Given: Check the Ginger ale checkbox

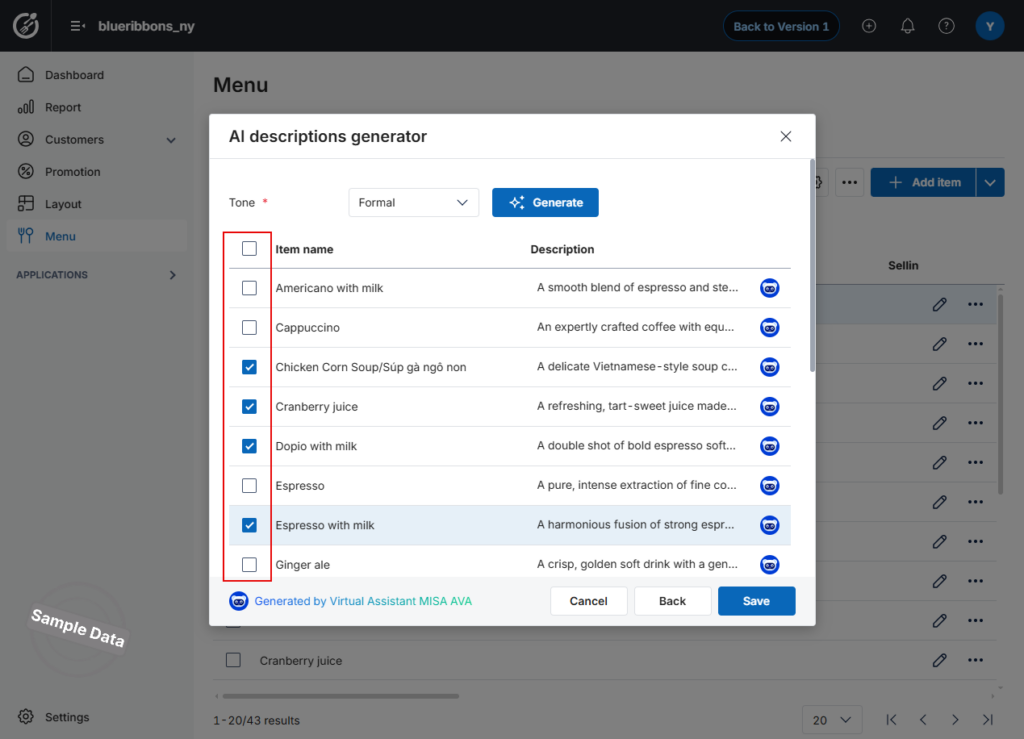Looking at the screenshot, I should [x=249, y=565].
